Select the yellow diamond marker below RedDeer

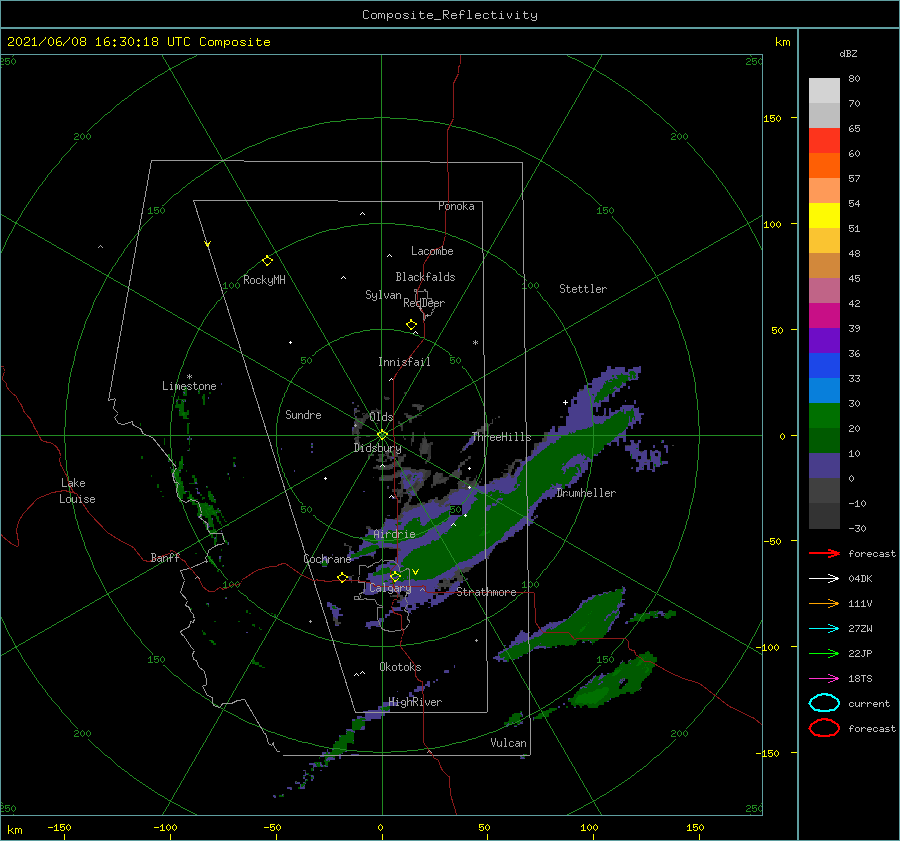pos(412,325)
